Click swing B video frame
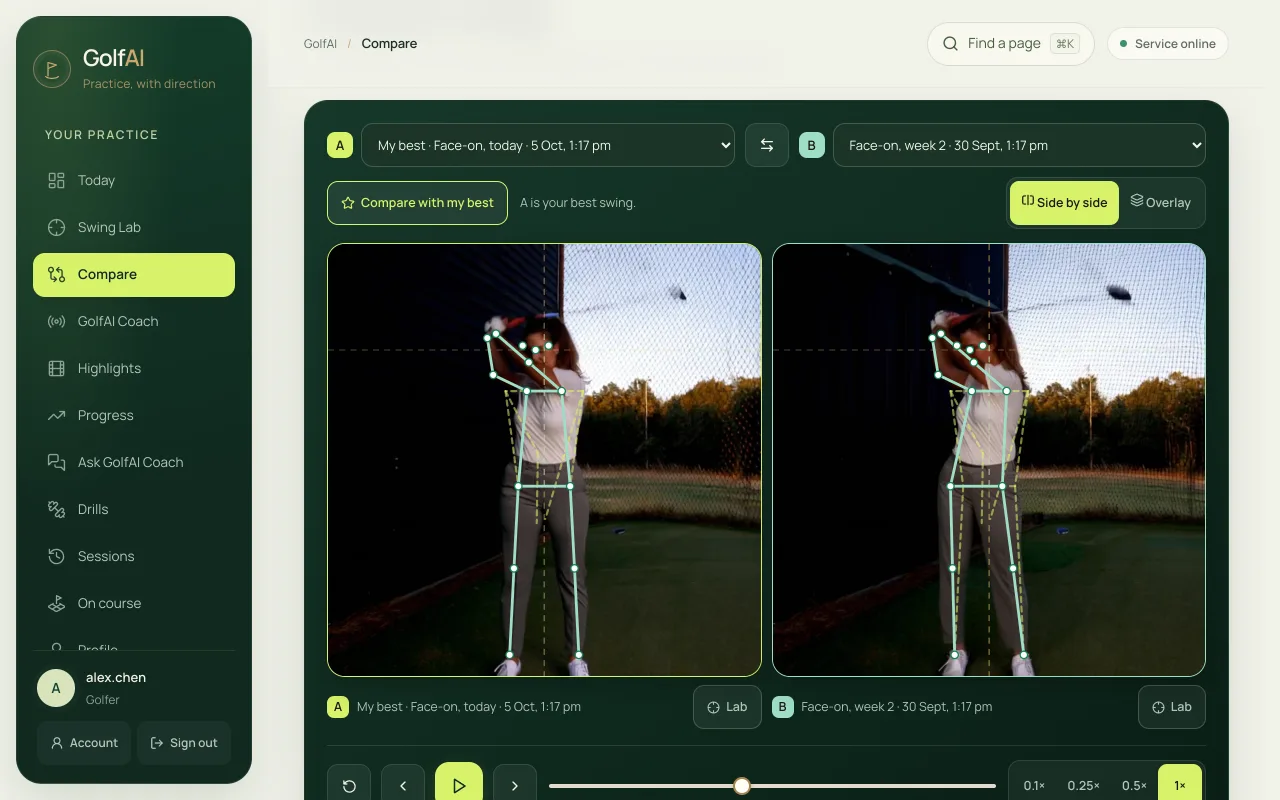This screenshot has height=800, width=1280. (989, 460)
